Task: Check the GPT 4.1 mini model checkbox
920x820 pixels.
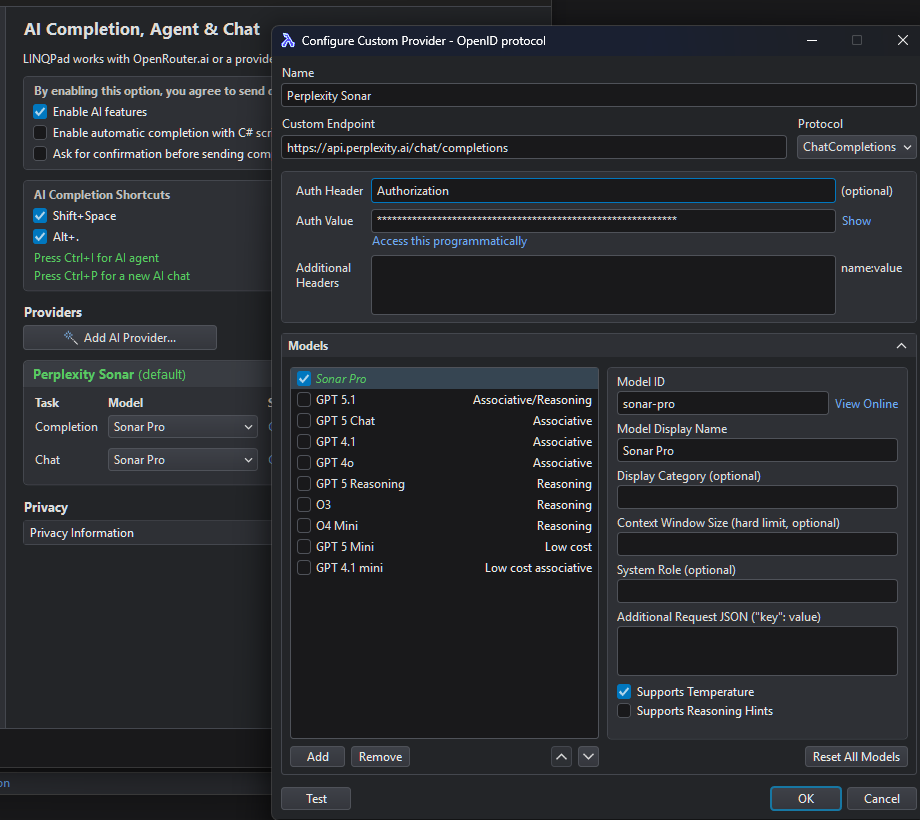Action: [304, 568]
